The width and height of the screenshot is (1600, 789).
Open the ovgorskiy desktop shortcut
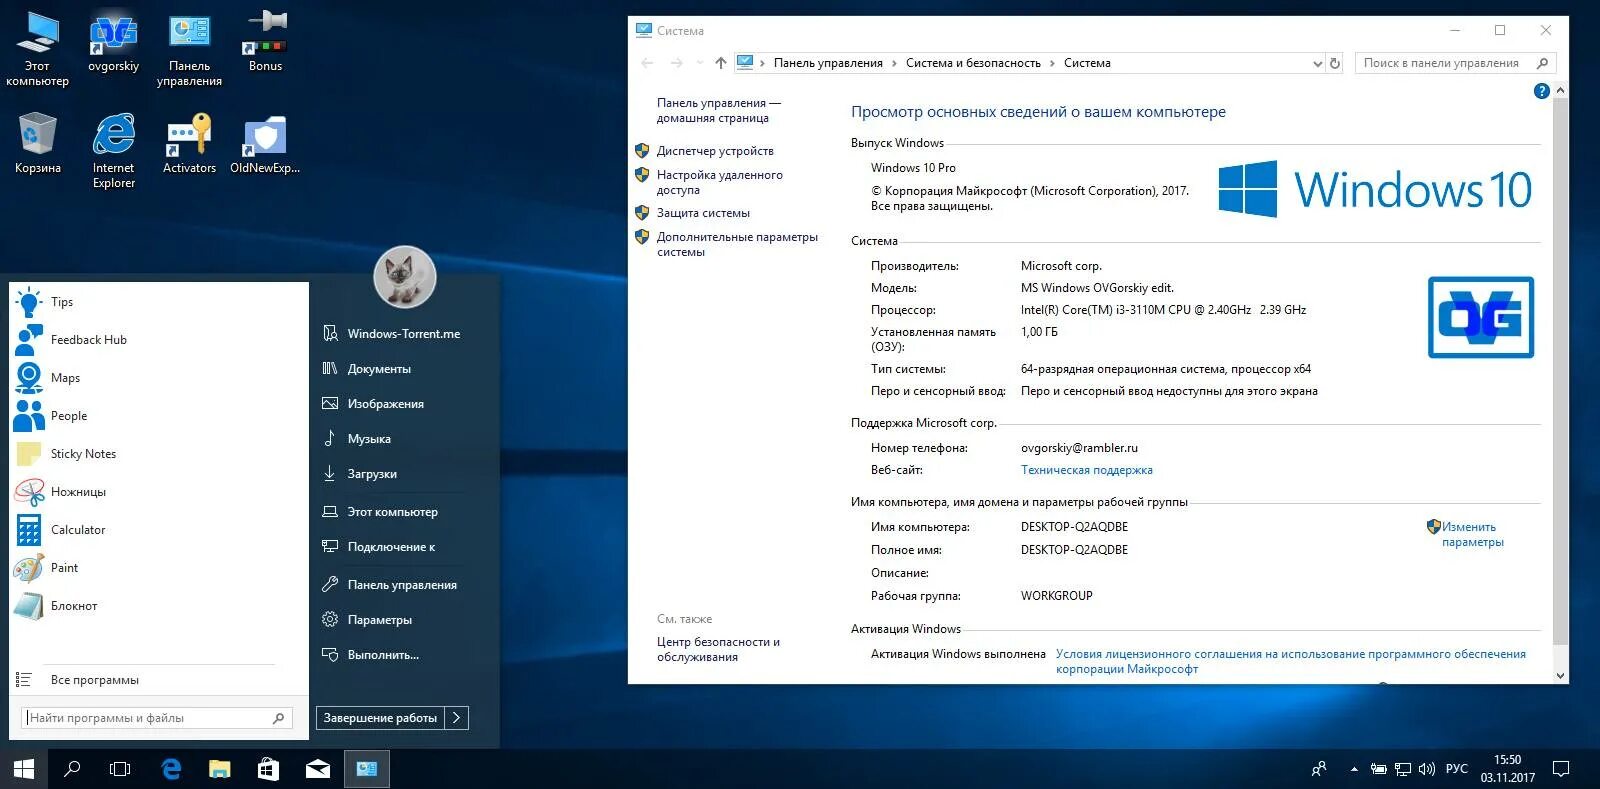click(x=113, y=42)
